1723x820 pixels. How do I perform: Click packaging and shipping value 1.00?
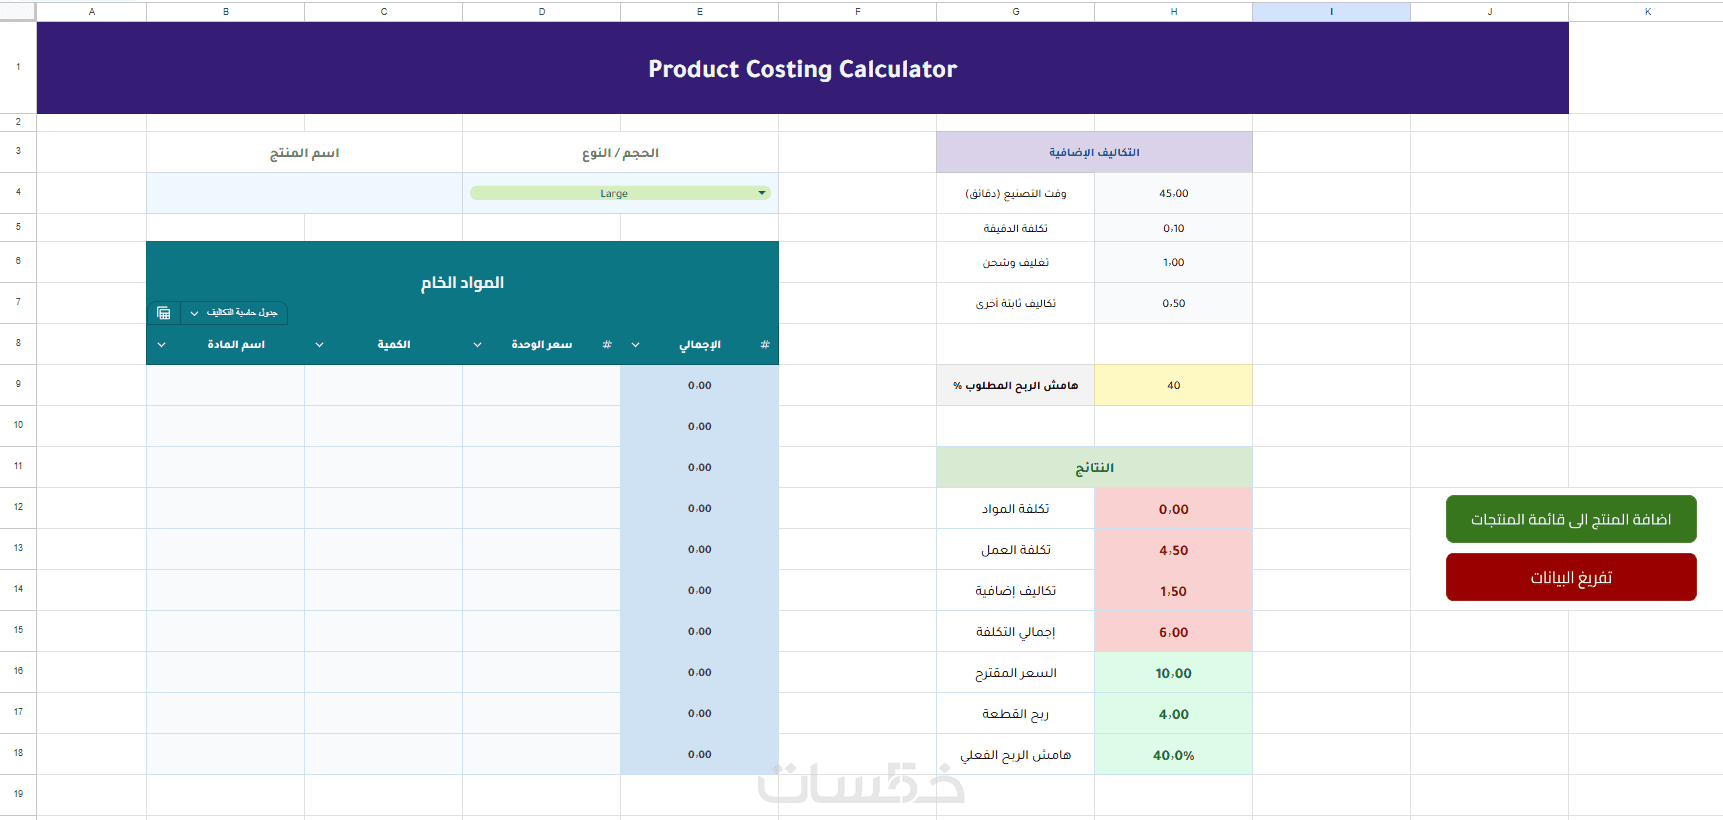(x=1173, y=262)
